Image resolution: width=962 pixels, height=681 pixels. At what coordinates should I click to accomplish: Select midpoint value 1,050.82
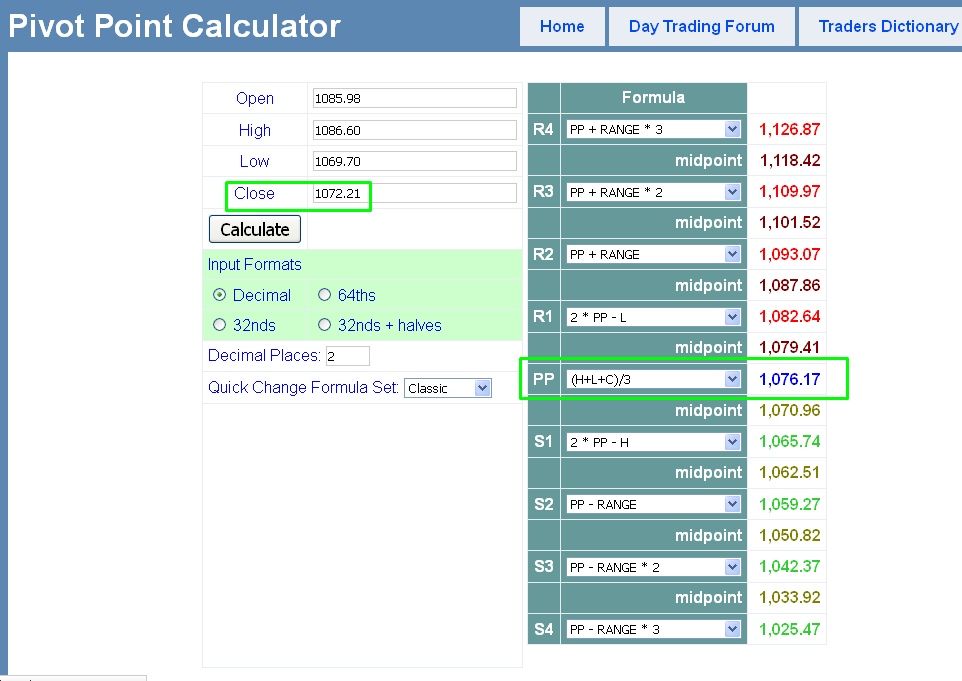[790, 535]
